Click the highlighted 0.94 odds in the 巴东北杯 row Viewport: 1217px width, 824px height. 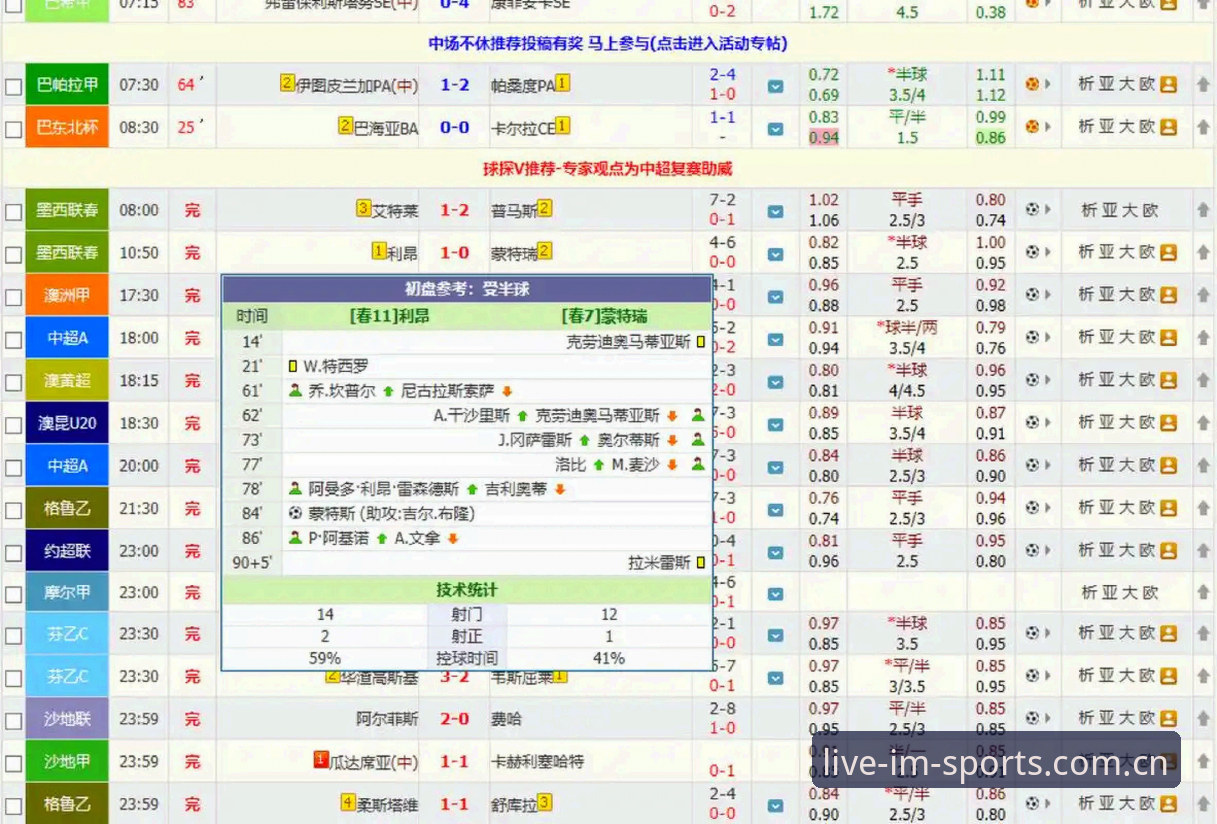[824, 138]
